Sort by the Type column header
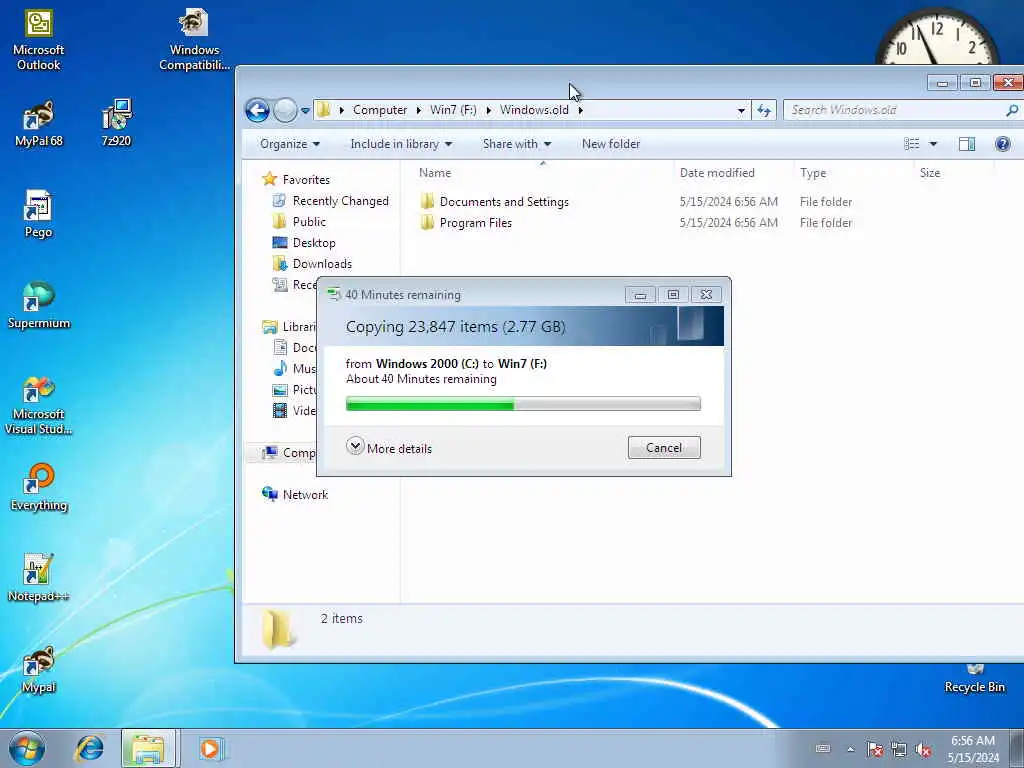The image size is (1024, 768). 853,172
